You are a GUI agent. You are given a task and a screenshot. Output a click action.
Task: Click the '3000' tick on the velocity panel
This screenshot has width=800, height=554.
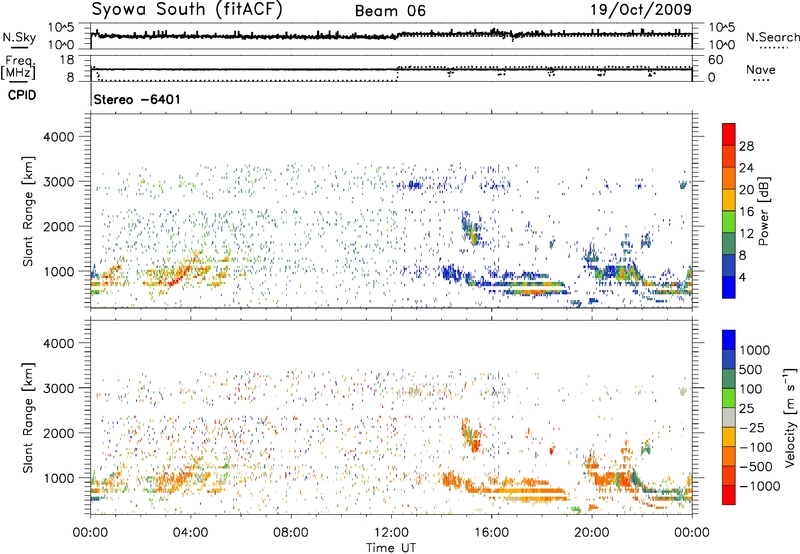59,388
